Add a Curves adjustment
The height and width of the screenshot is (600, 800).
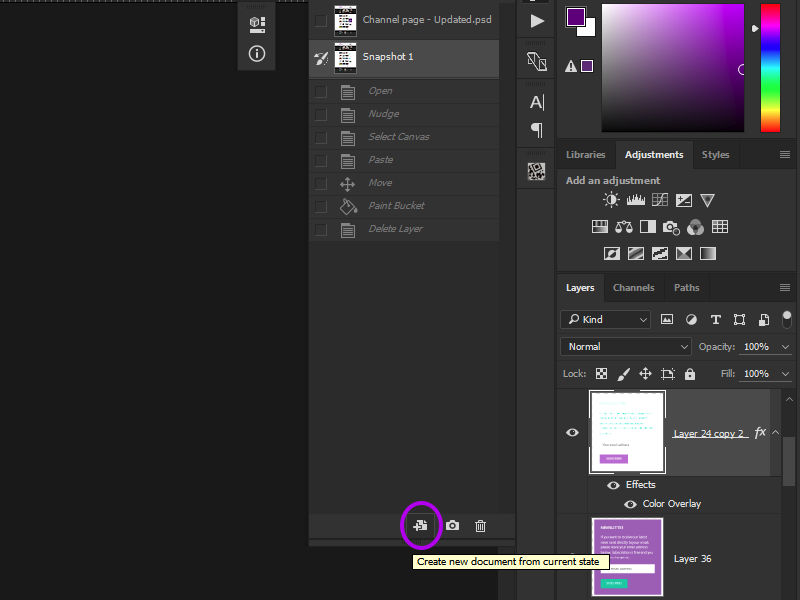coord(660,200)
